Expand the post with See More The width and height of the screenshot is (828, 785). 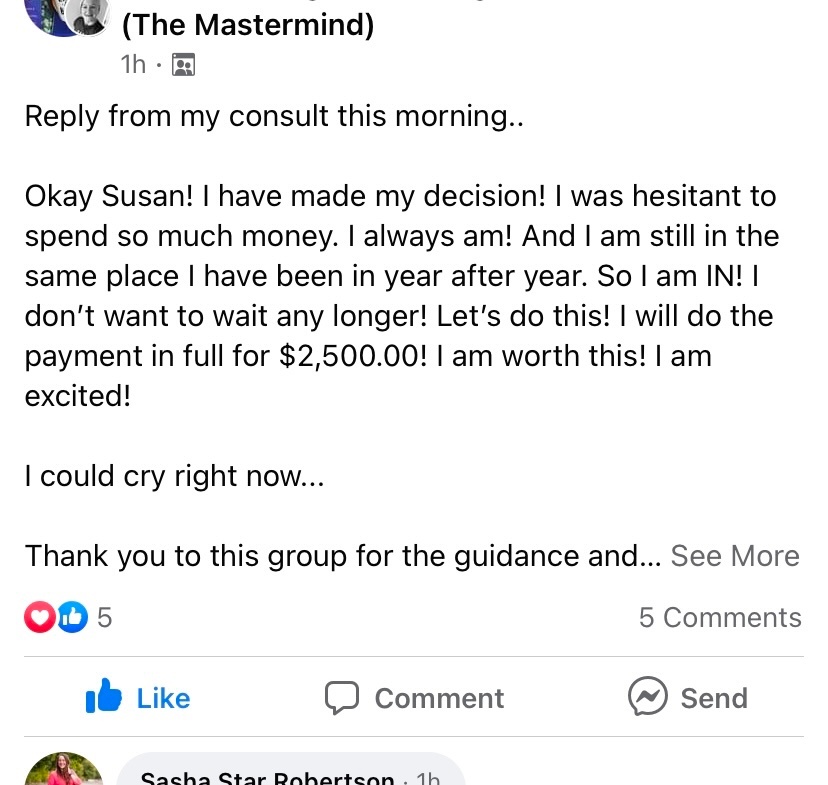point(735,556)
